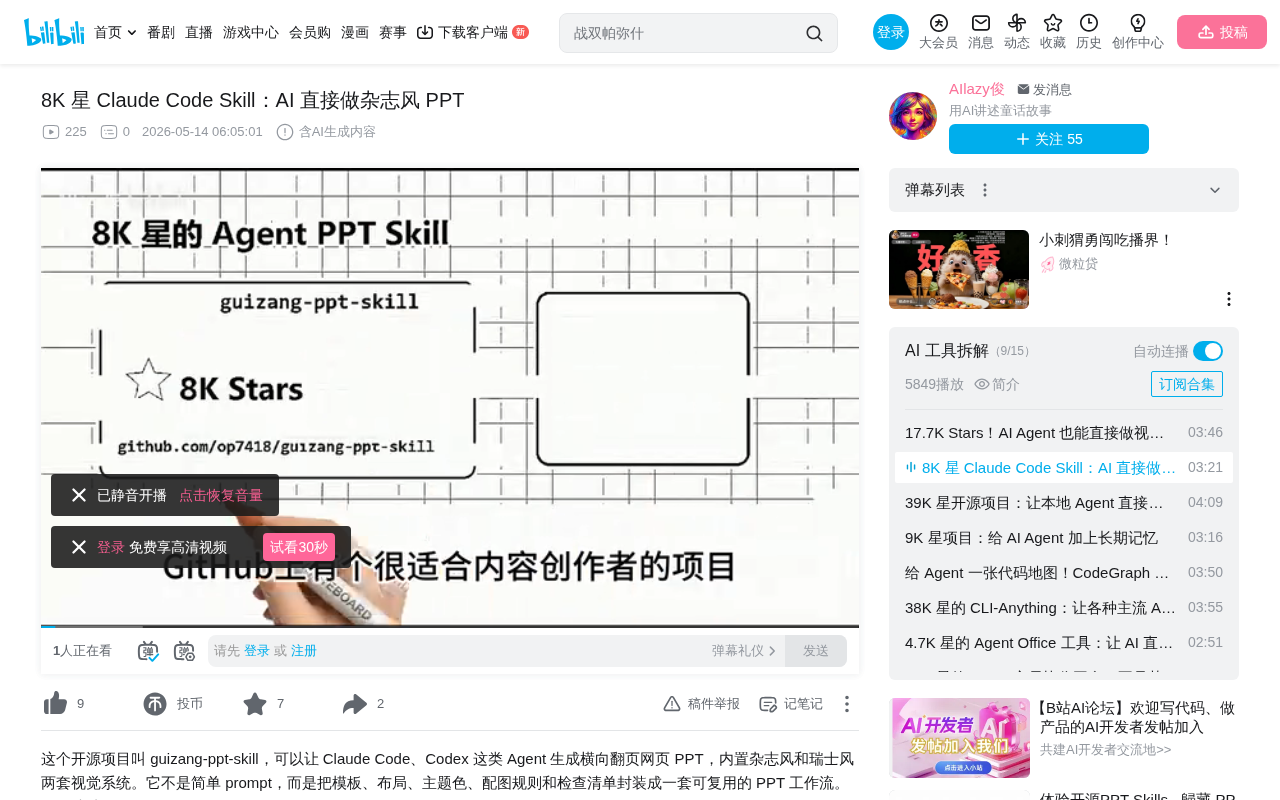Click 注册 link in danmaku input

(304, 651)
